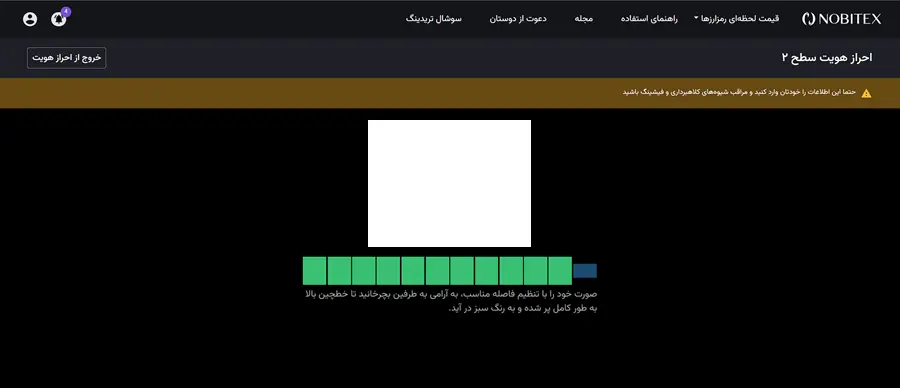Image resolution: width=900 pixels, height=388 pixels.
Task: Open the مجله menu item
Action: pyautogui.click(x=584, y=18)
